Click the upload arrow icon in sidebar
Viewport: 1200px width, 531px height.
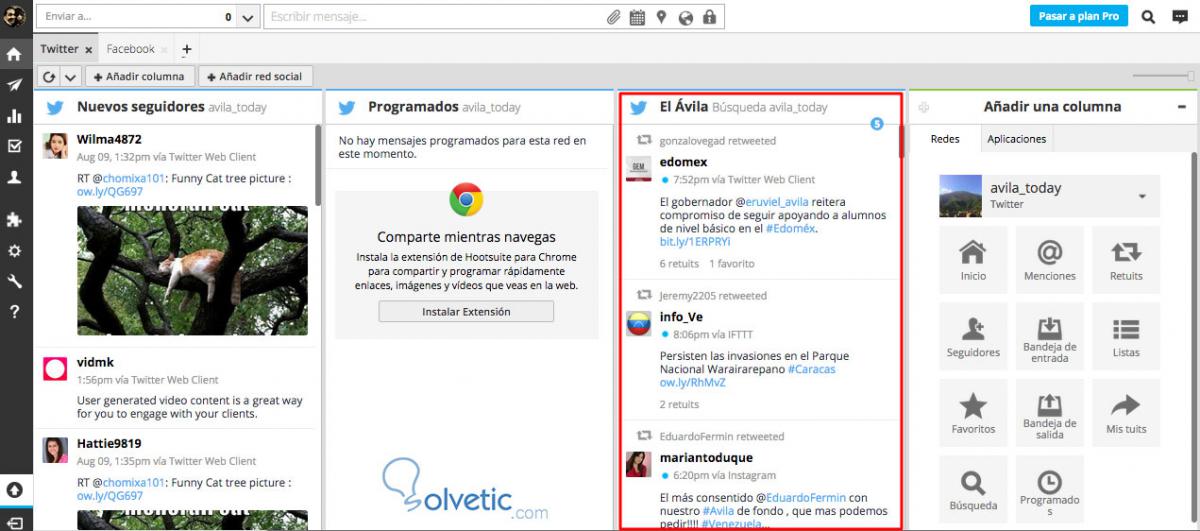14,490
